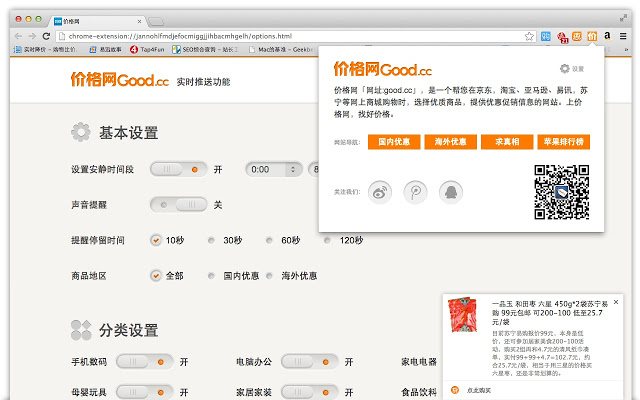Click the 价格网 extension toolbar icon
This screenshot has height=400, width=640.
(592, 36)
